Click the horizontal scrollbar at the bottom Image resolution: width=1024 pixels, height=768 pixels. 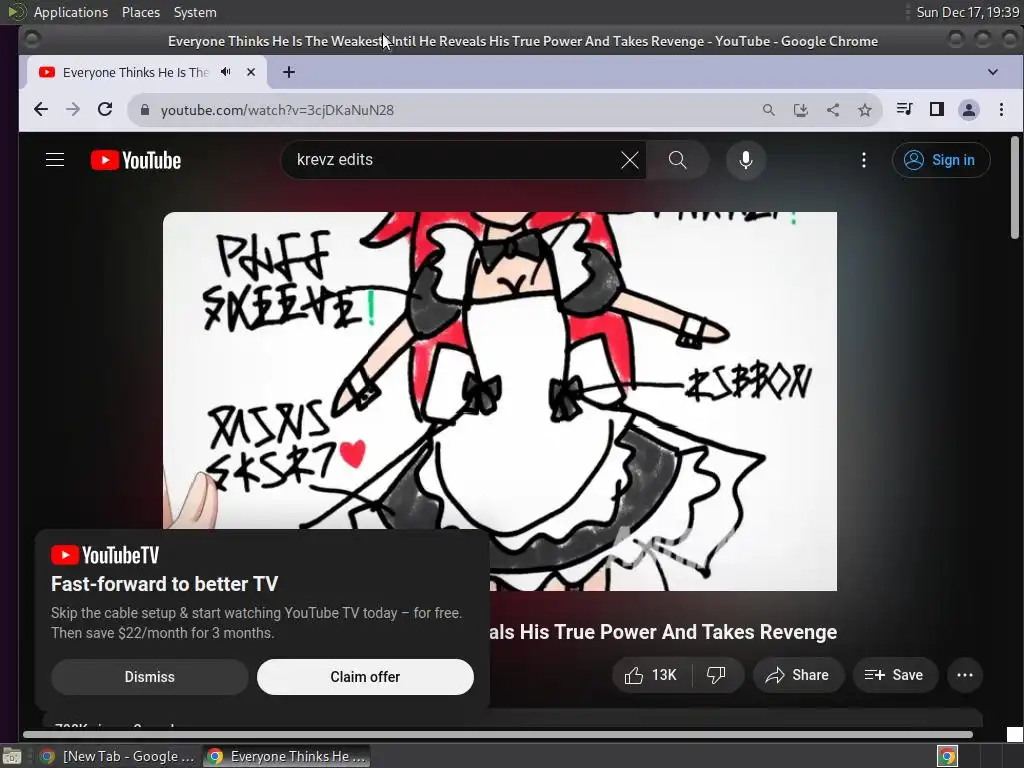pos(498,735)
